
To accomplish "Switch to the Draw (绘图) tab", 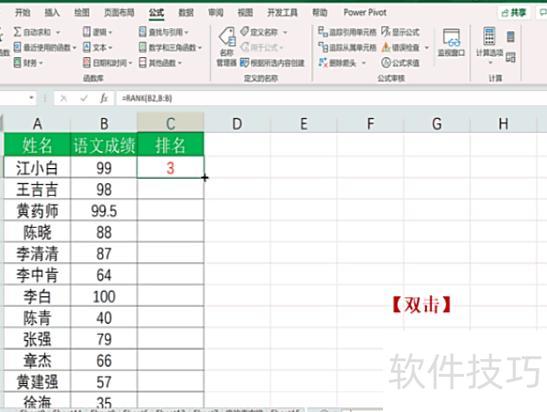I will click(82, 13).
